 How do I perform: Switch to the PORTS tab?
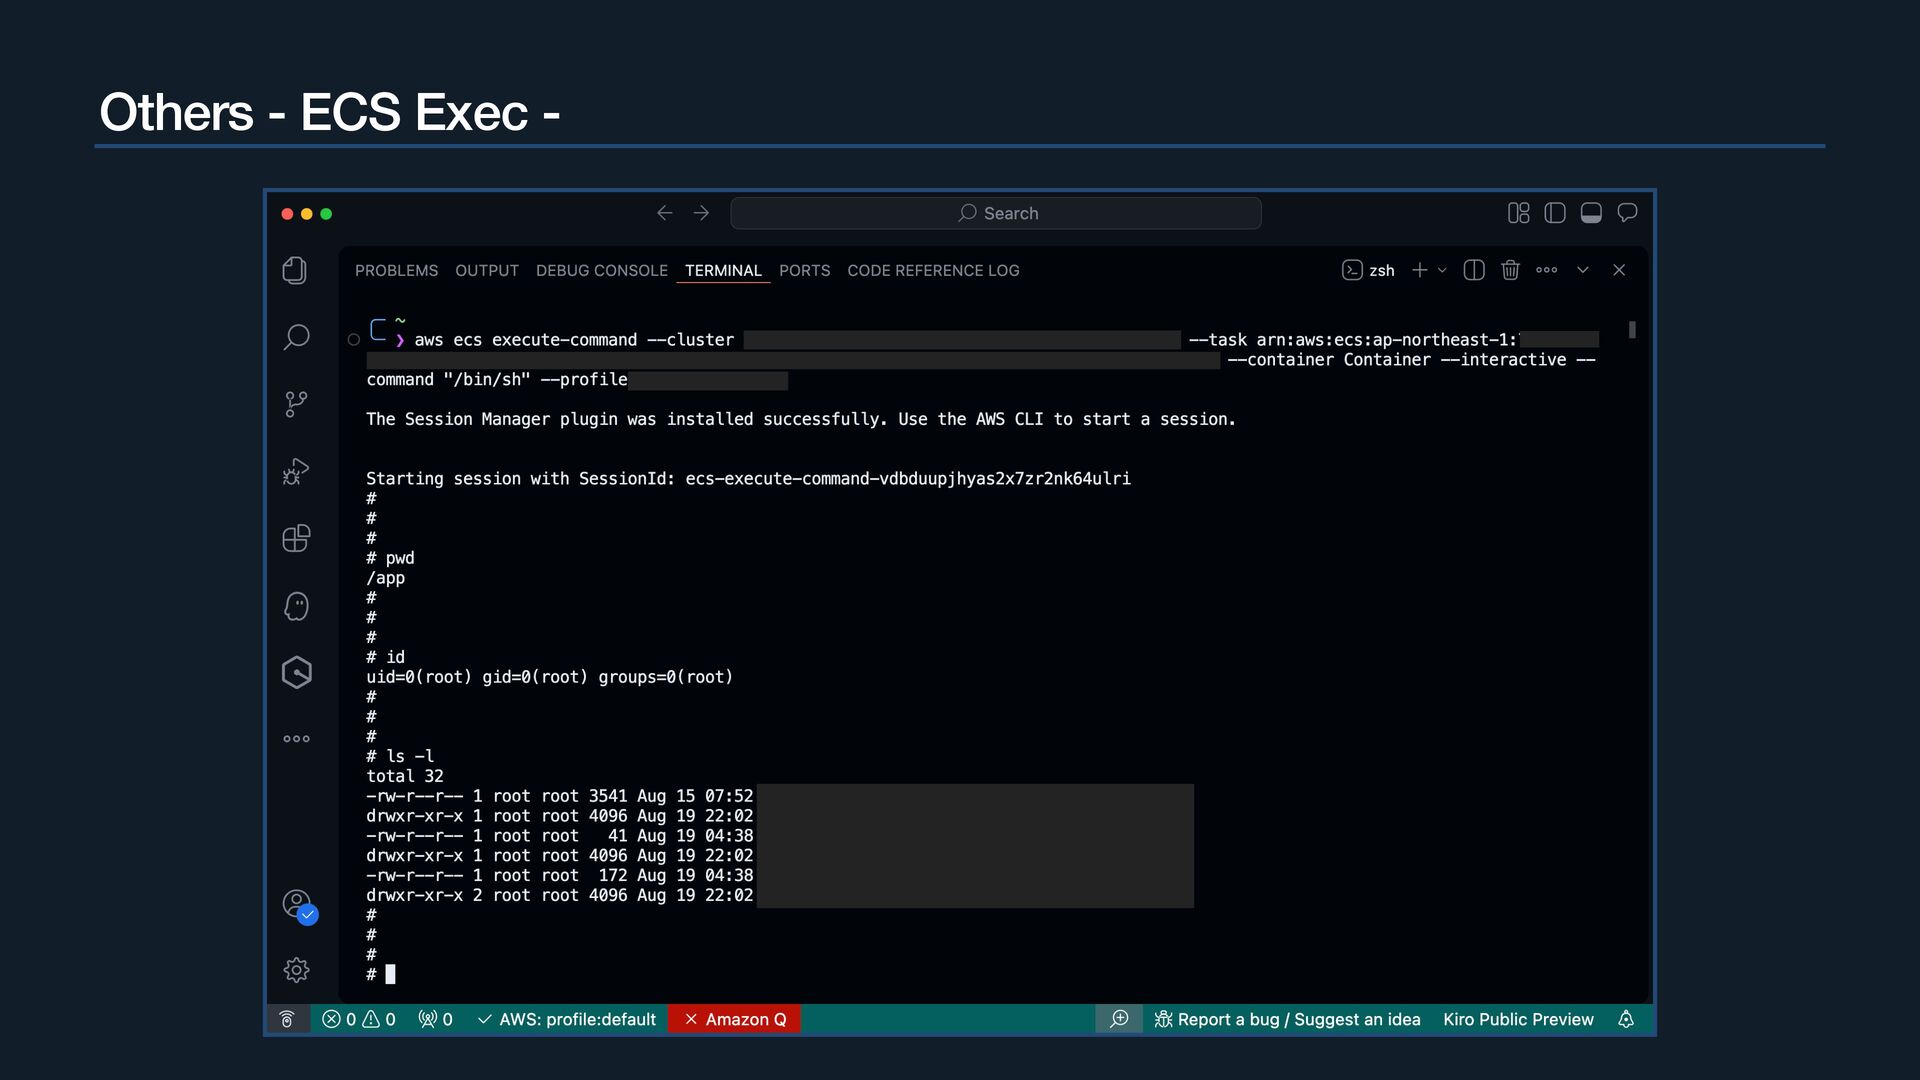[x=804, y=271]
